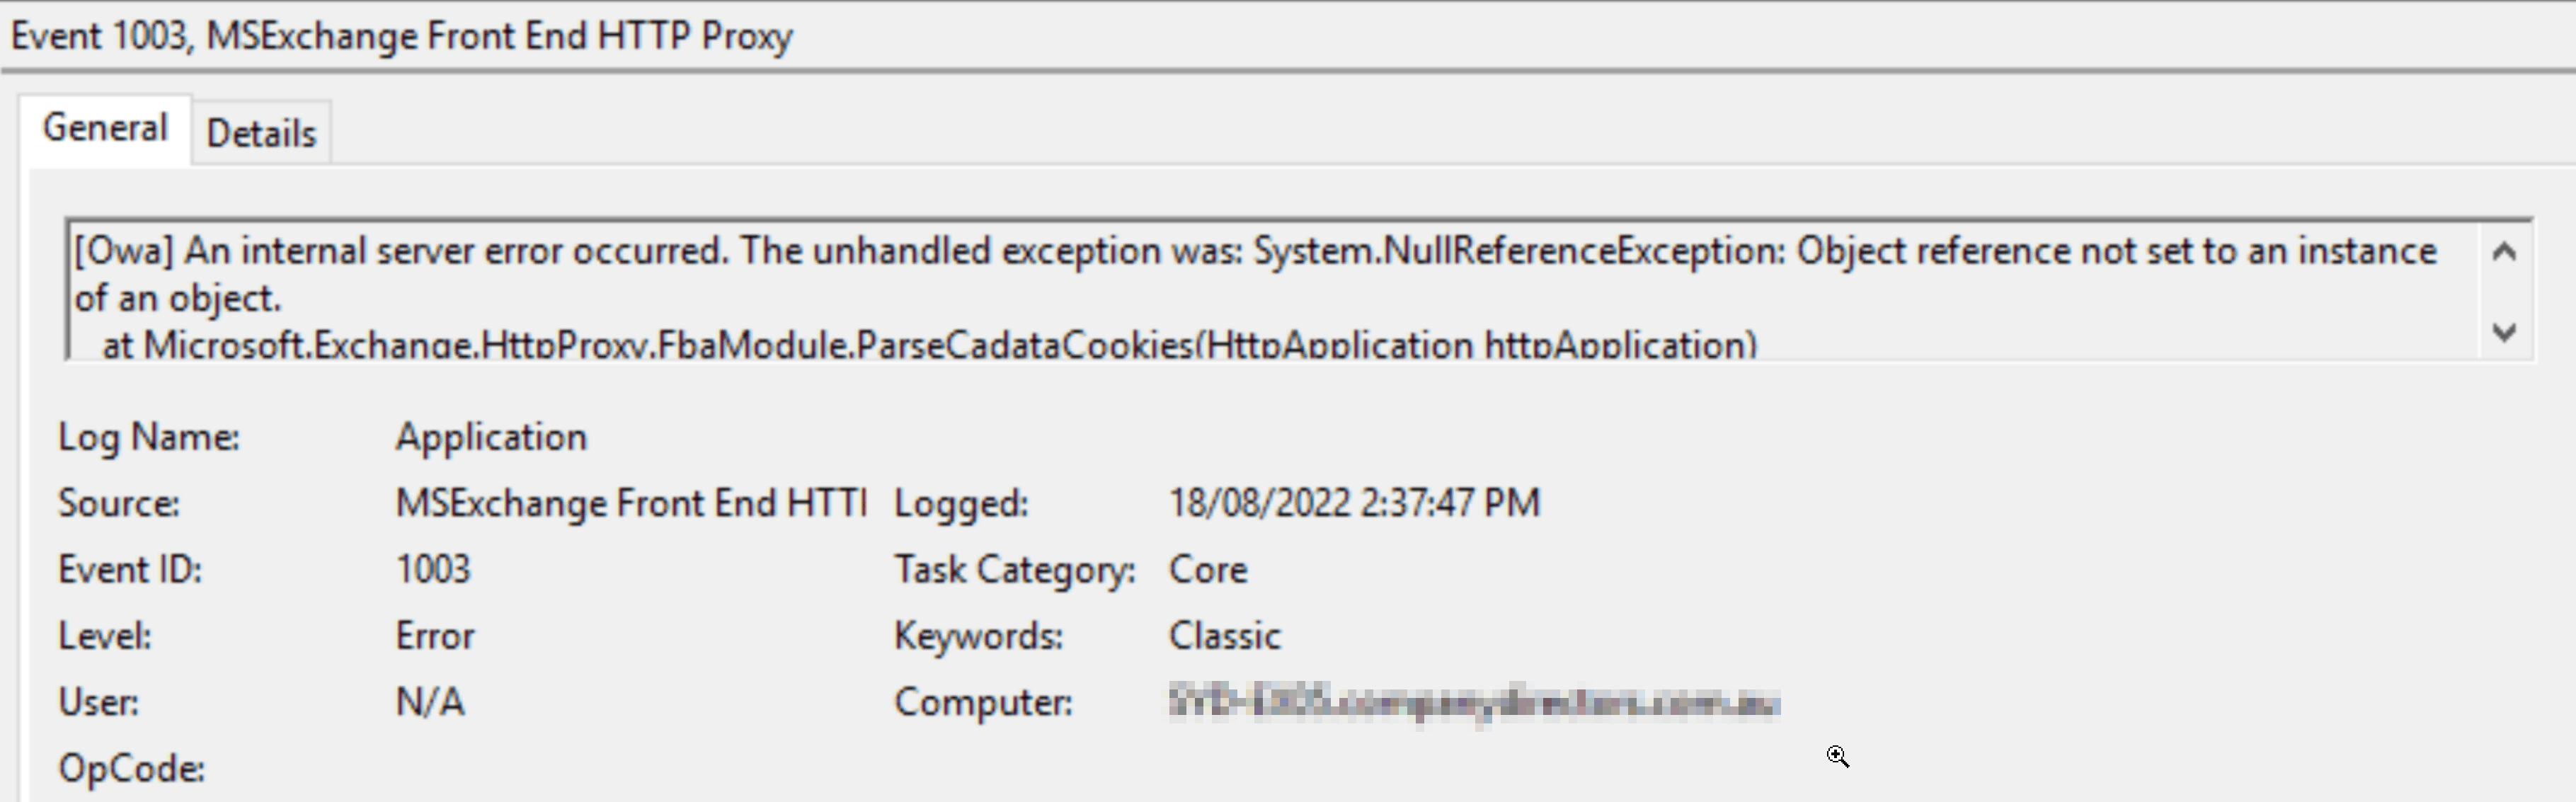Click the Event 1003 header title

[402, 36]
